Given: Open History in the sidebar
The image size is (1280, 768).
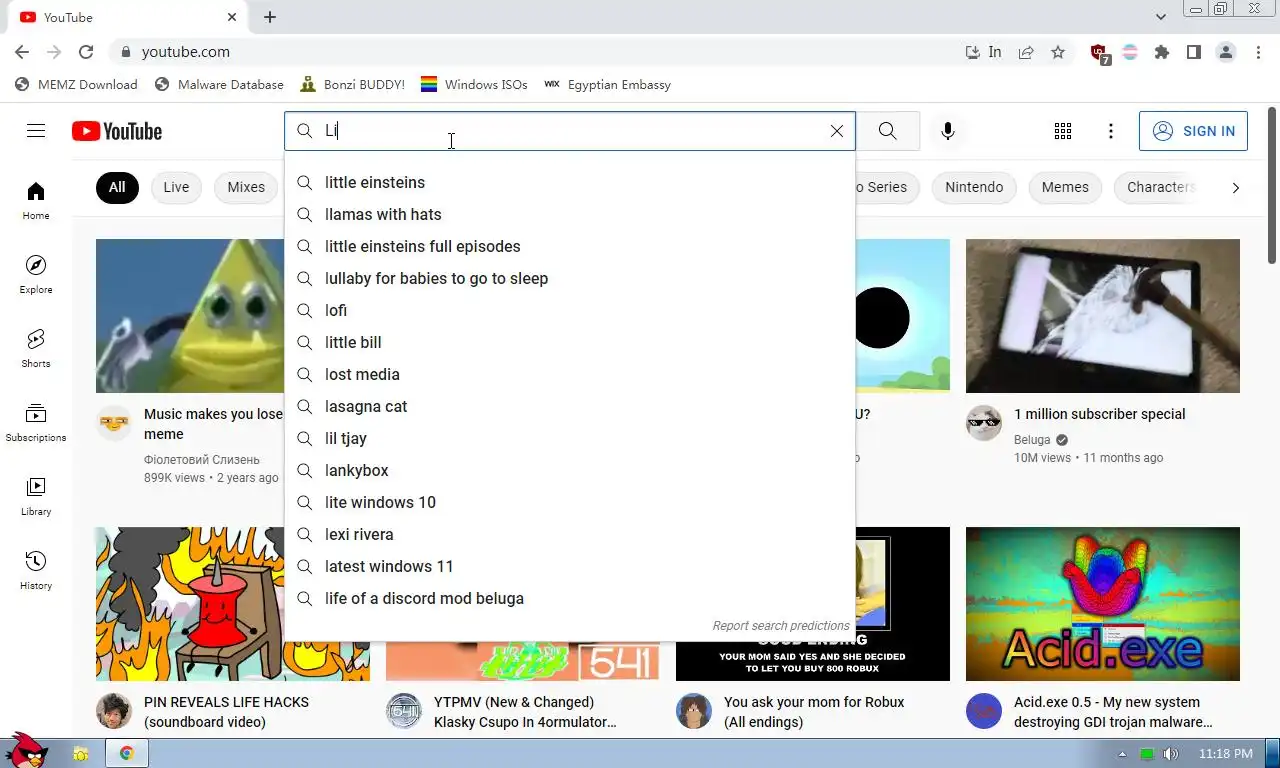Looking at the screenshot, I should click(x=36, y=570).
